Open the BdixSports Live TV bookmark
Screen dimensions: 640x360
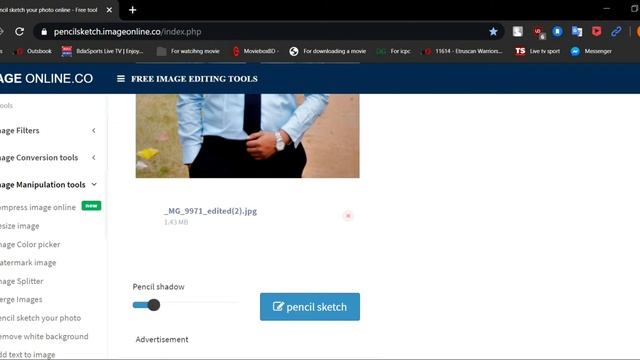click(x=102, y=51)
